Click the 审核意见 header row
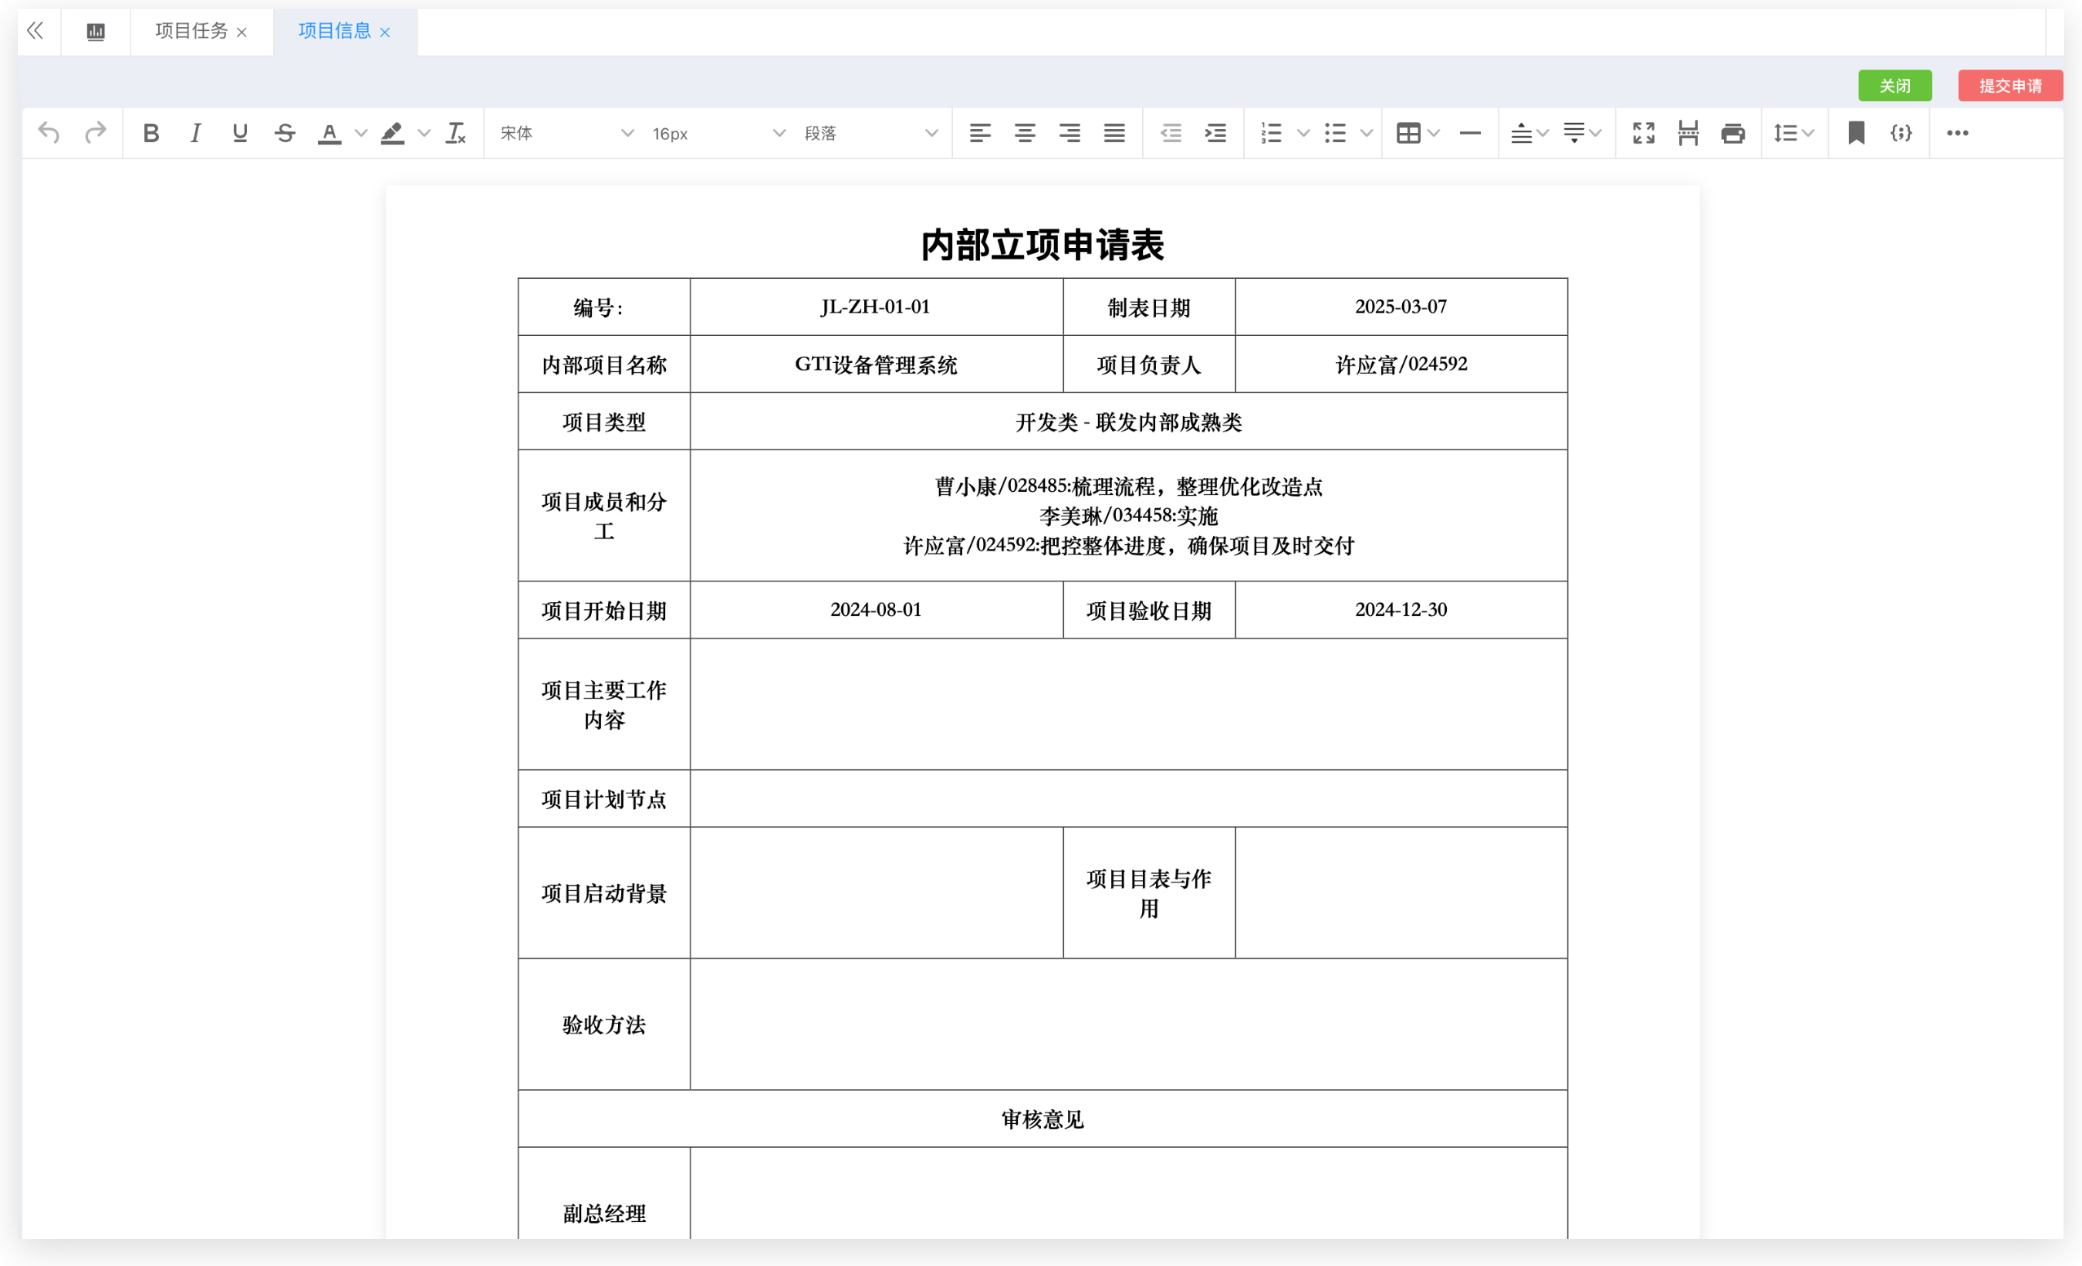 point(1042,1118)
